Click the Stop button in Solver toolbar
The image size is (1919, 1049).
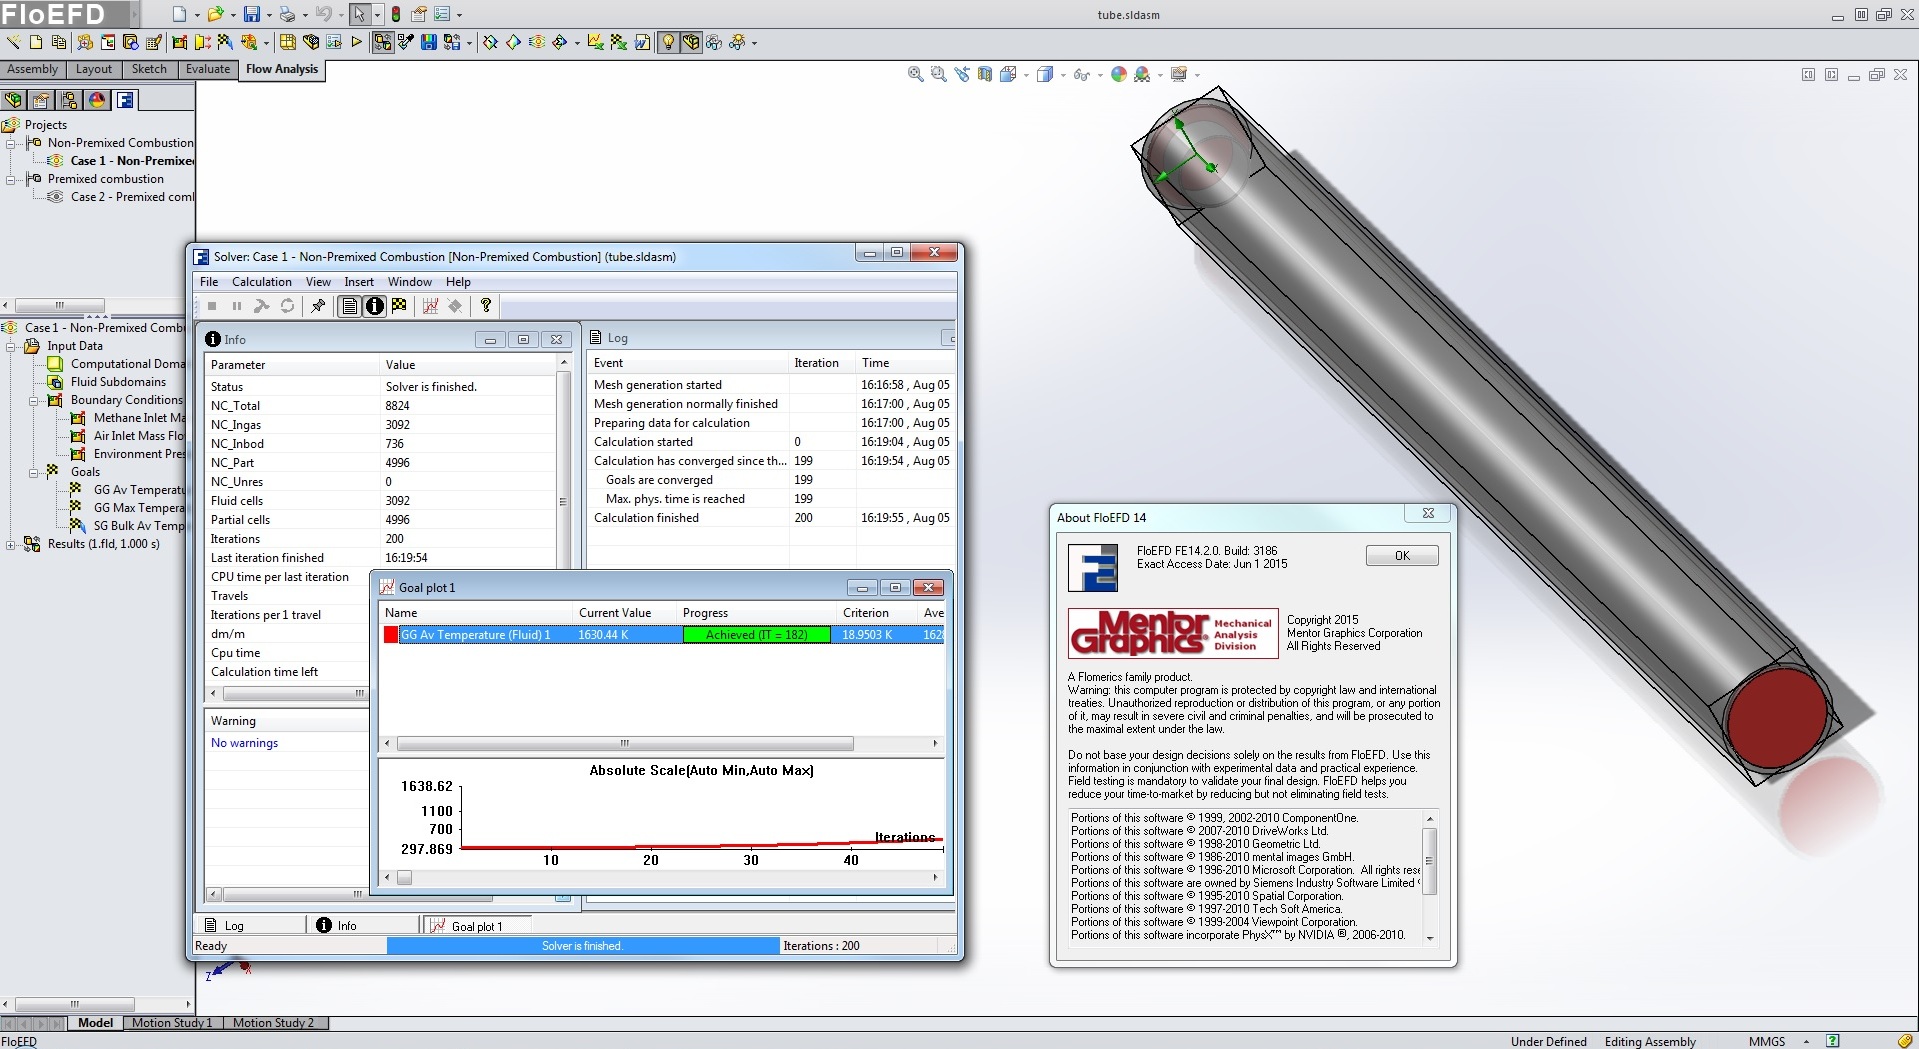click(x=212, y=306)
